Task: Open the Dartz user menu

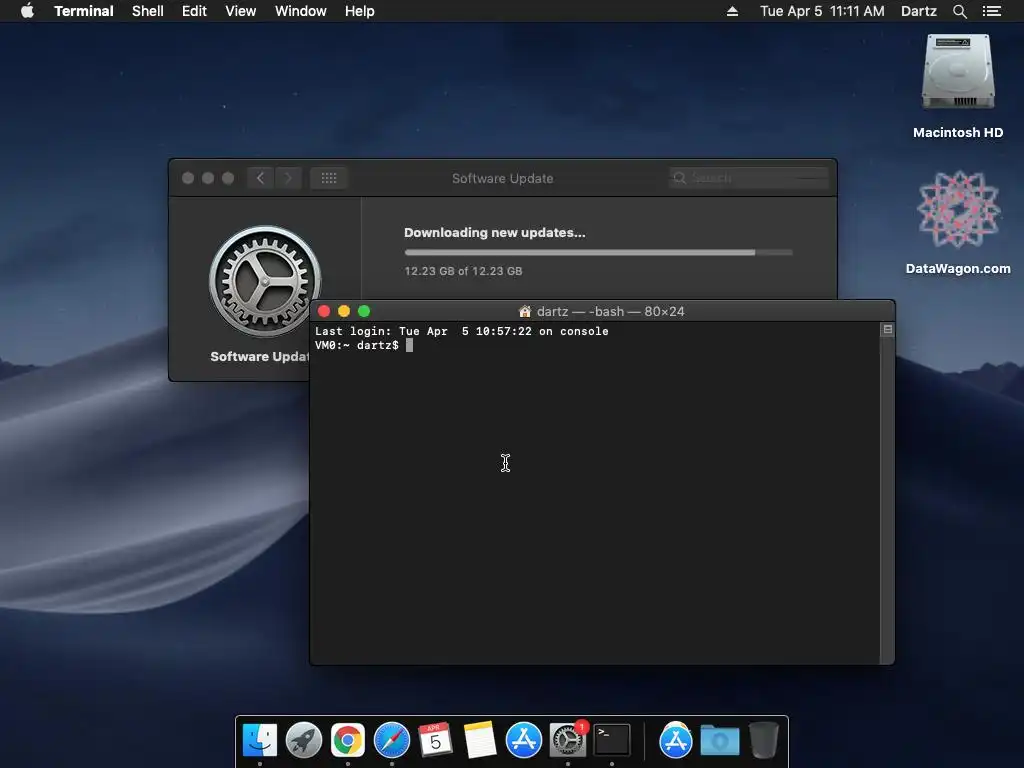Action: [918, 11]
